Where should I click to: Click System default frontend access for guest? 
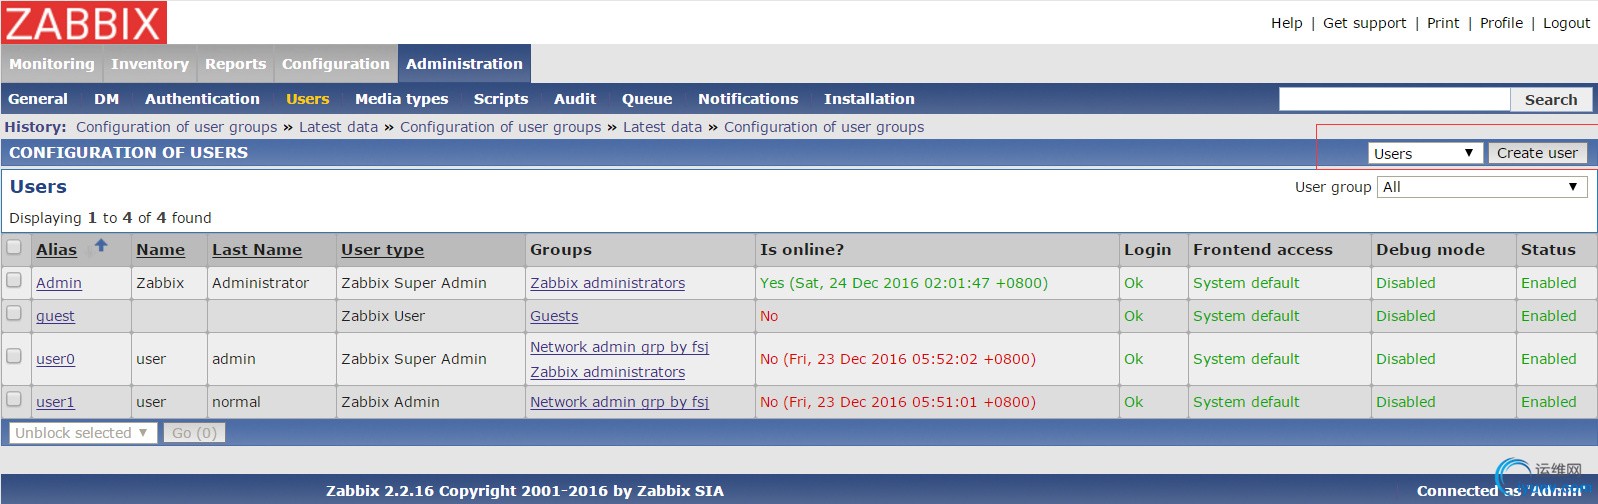(1246, 316)
